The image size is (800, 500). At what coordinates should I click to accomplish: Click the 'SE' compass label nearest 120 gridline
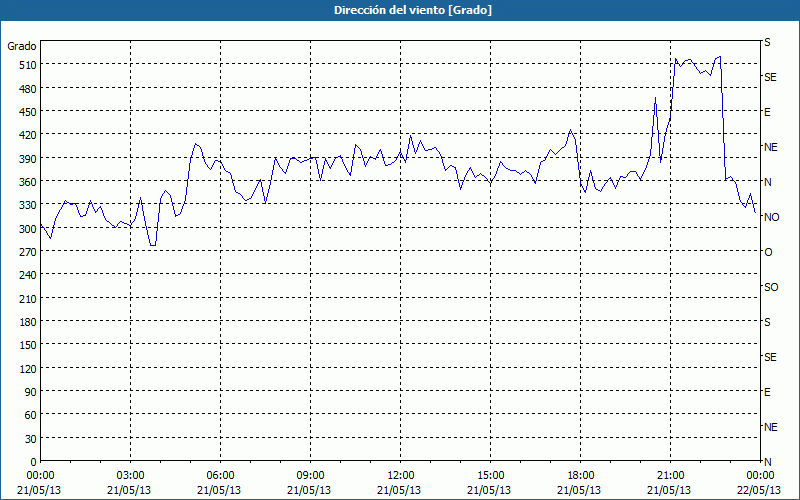(770, 358)
